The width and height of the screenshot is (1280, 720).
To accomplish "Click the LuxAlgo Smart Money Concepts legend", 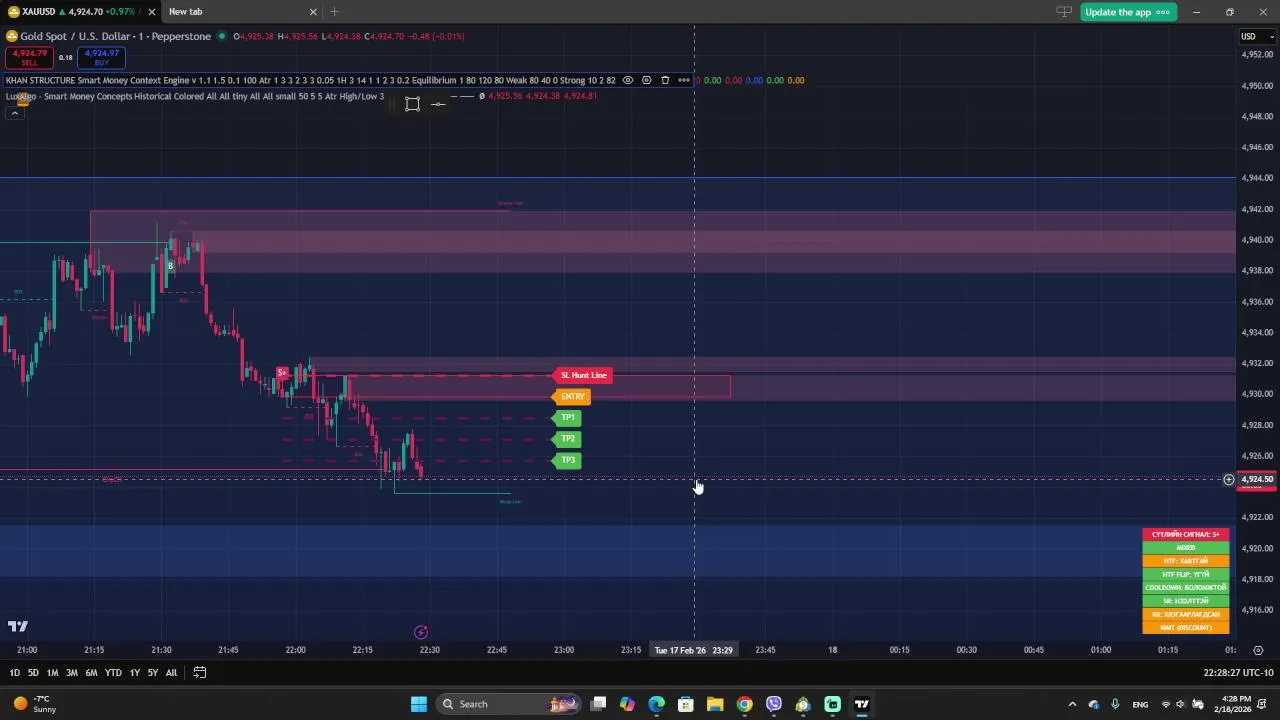I will [x=195, y=96].
